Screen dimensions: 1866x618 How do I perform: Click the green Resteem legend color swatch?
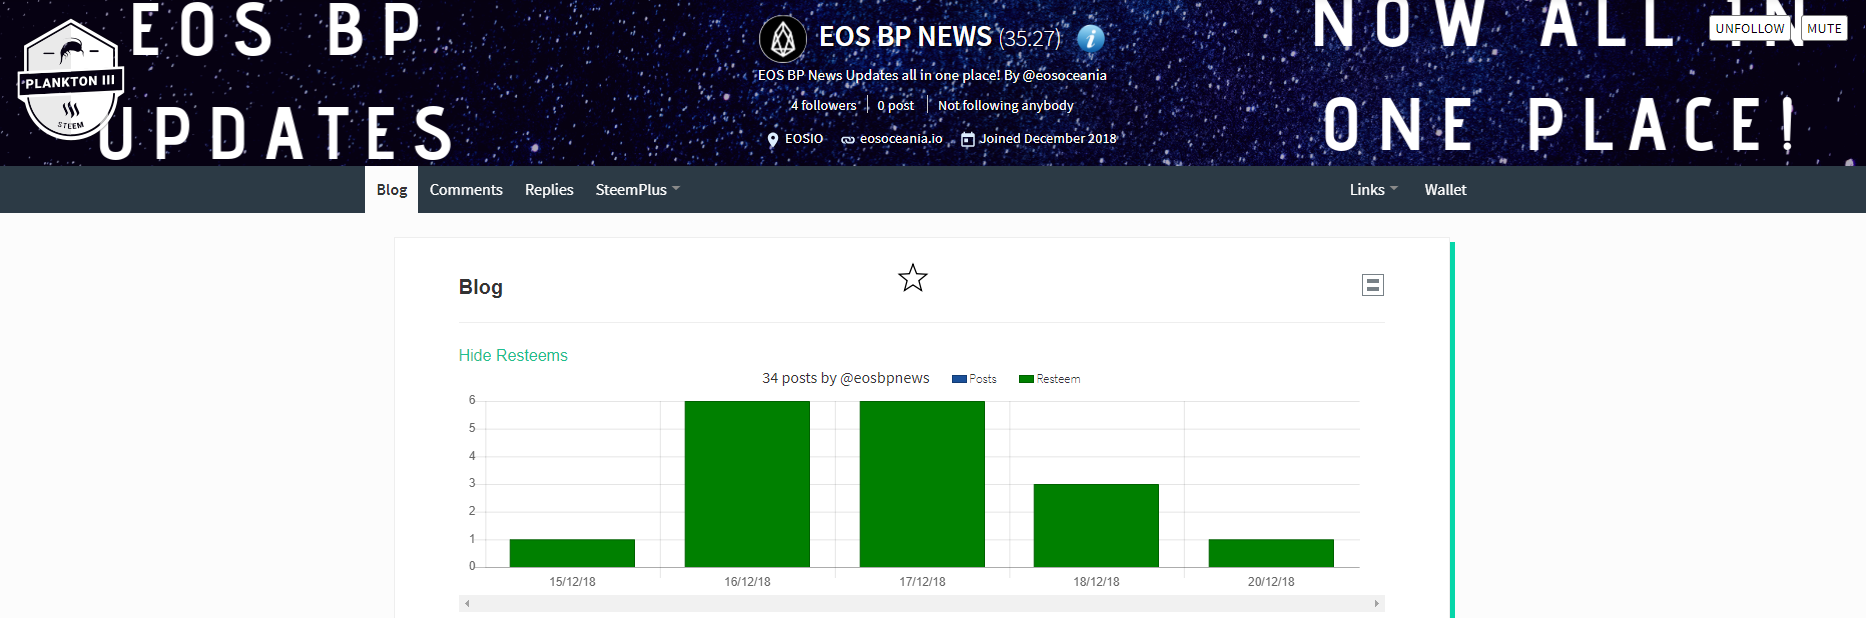pos(1026,379)
